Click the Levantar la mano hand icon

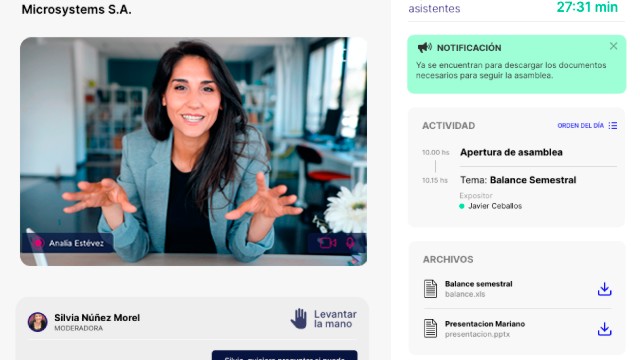[299, 319]
